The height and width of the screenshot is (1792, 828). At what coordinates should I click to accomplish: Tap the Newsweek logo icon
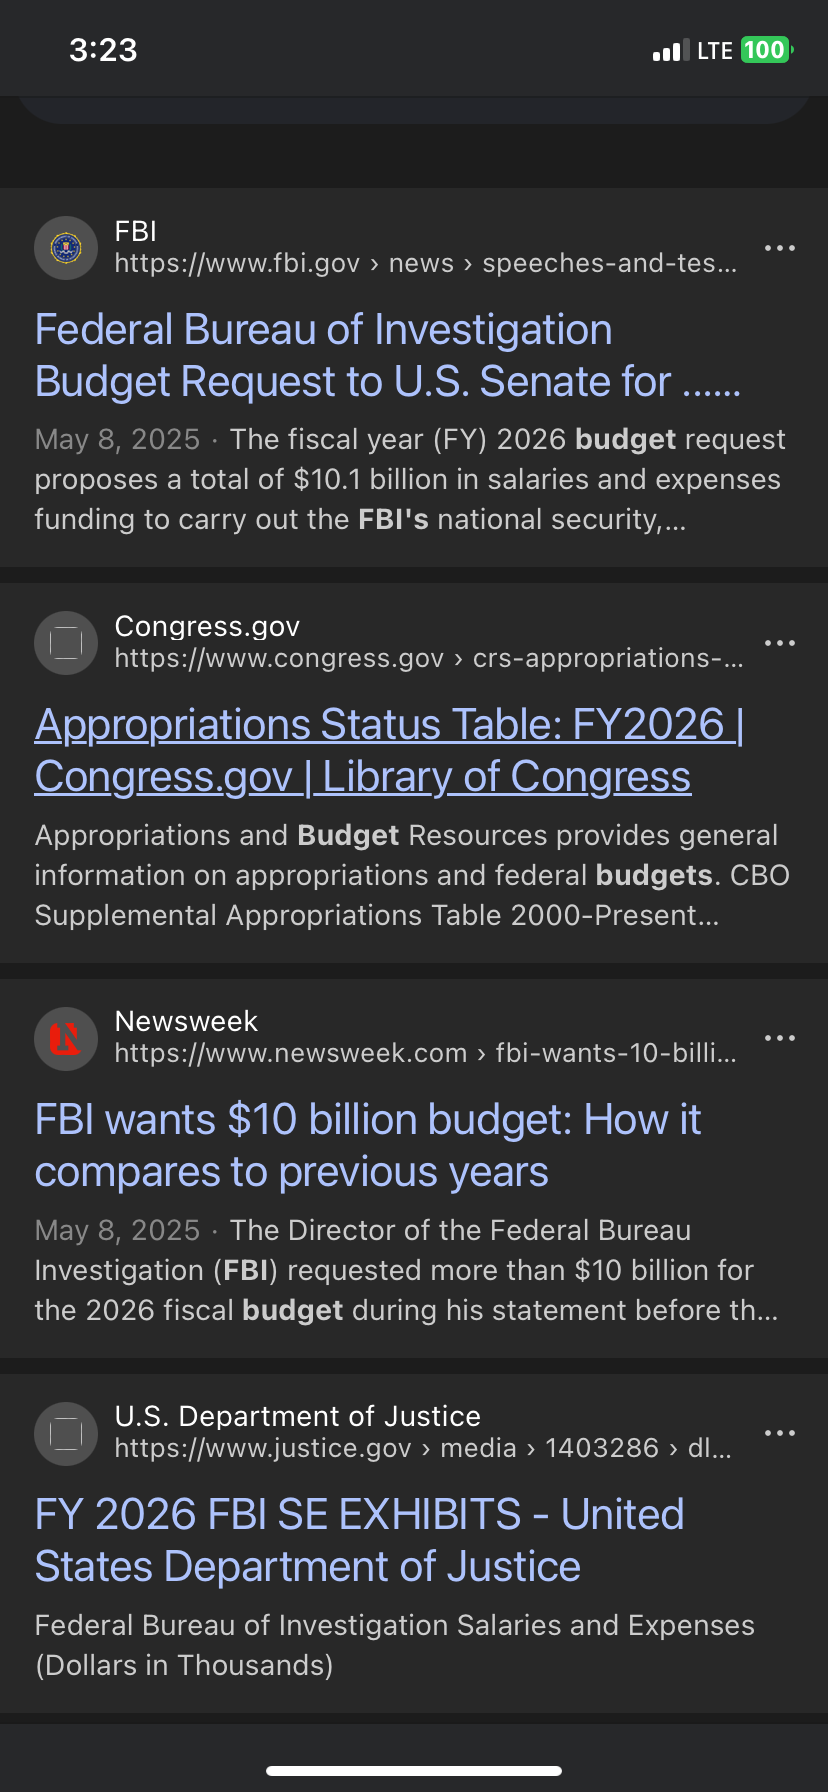click(66, 1038)
